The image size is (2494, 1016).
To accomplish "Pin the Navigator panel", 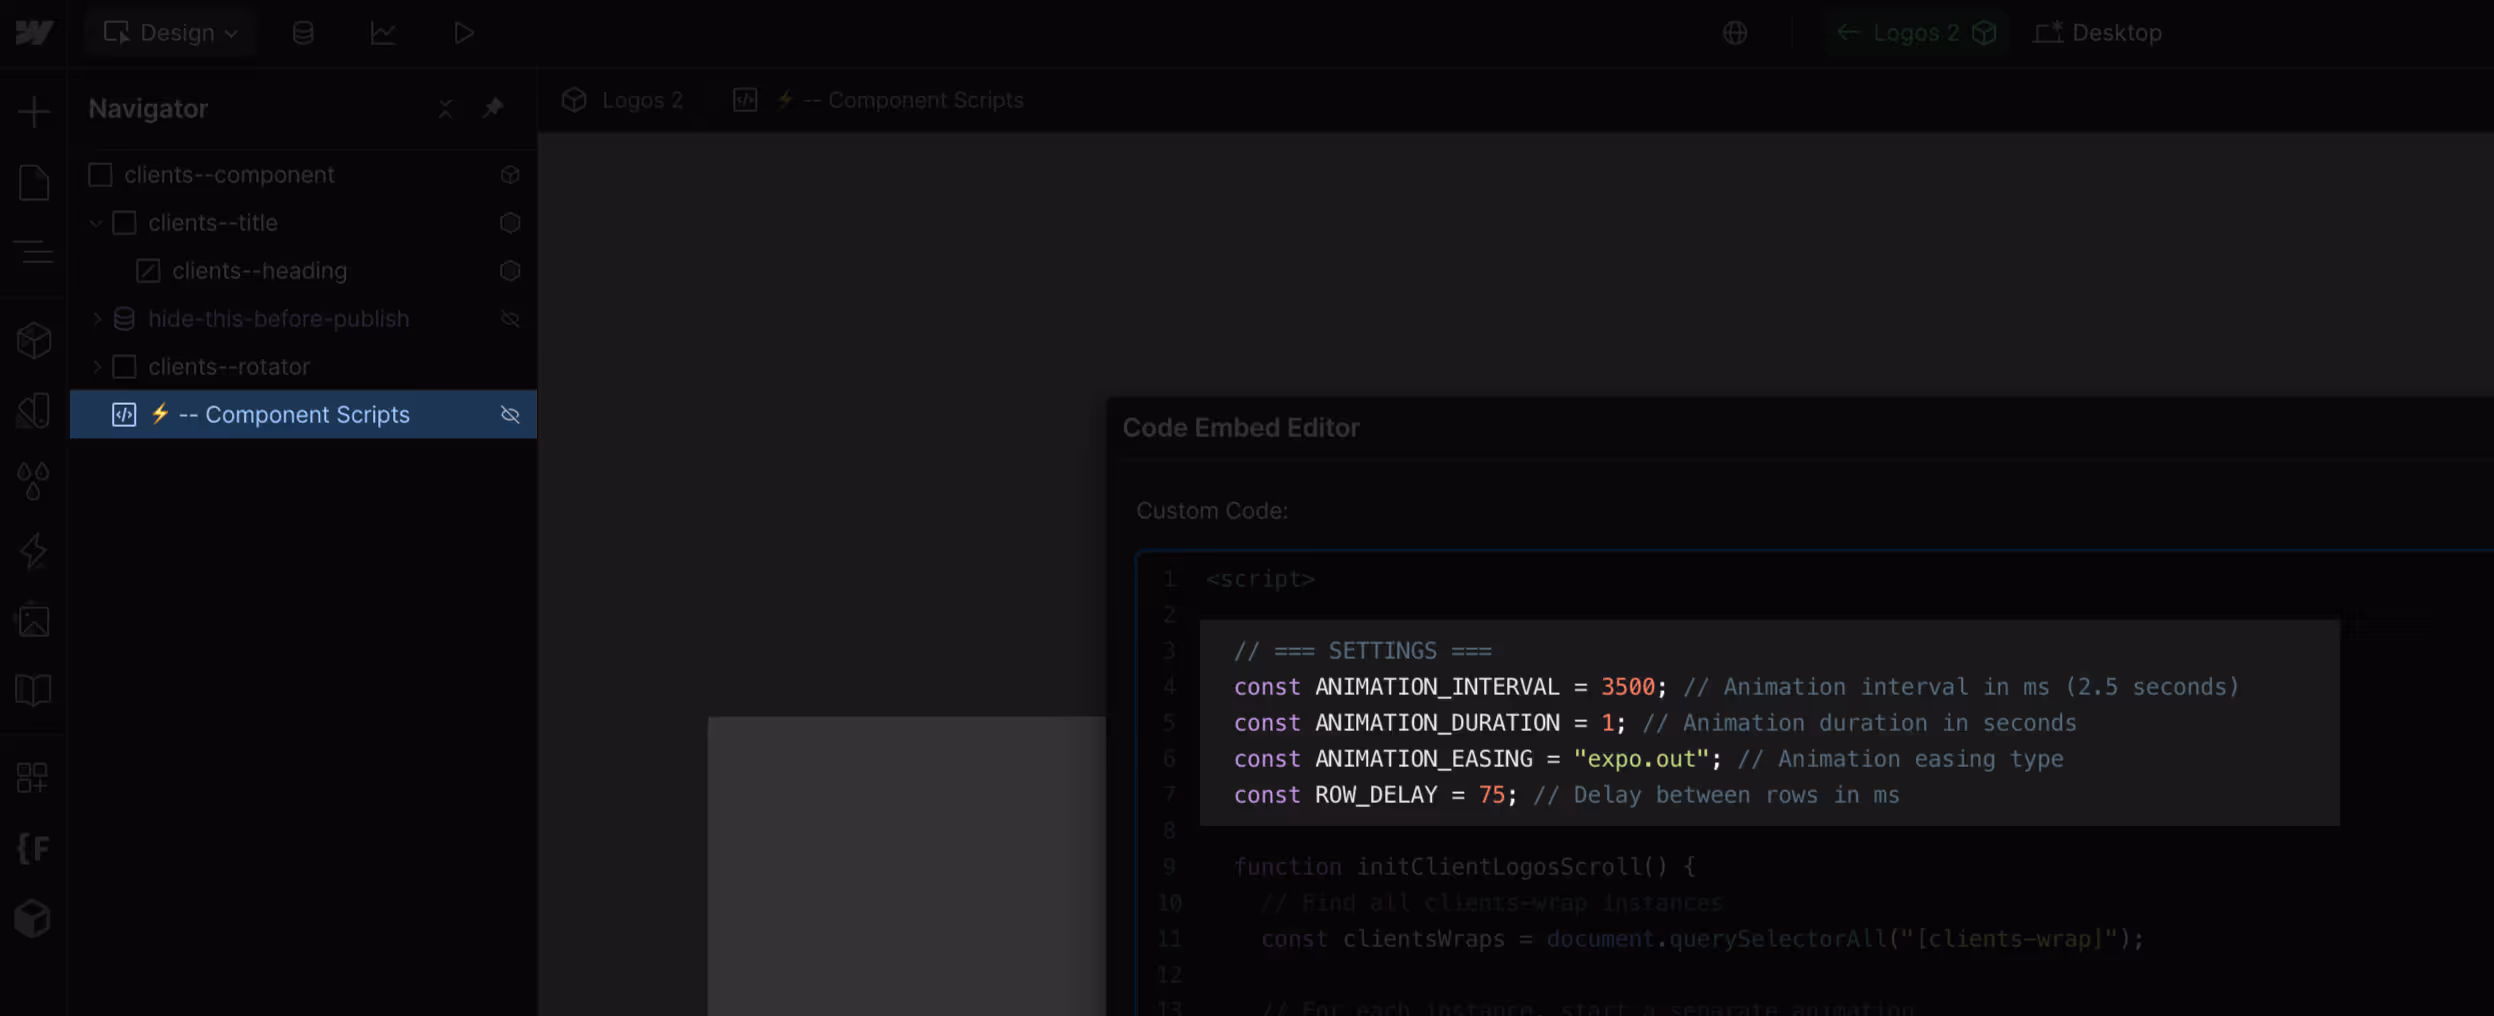I will [493, 108].
